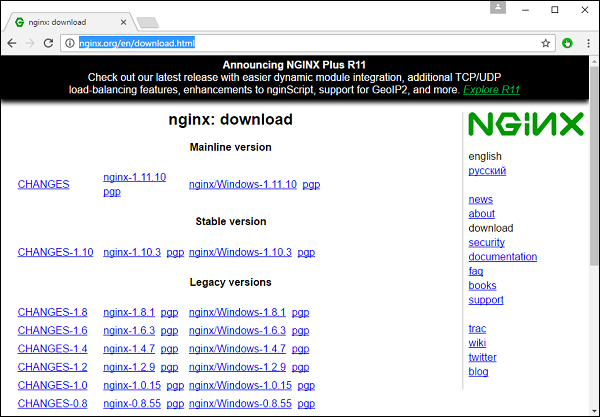Bookmark this page with the star icon
The width and height of the screenshot is (600, 417).
coord(546,43)
